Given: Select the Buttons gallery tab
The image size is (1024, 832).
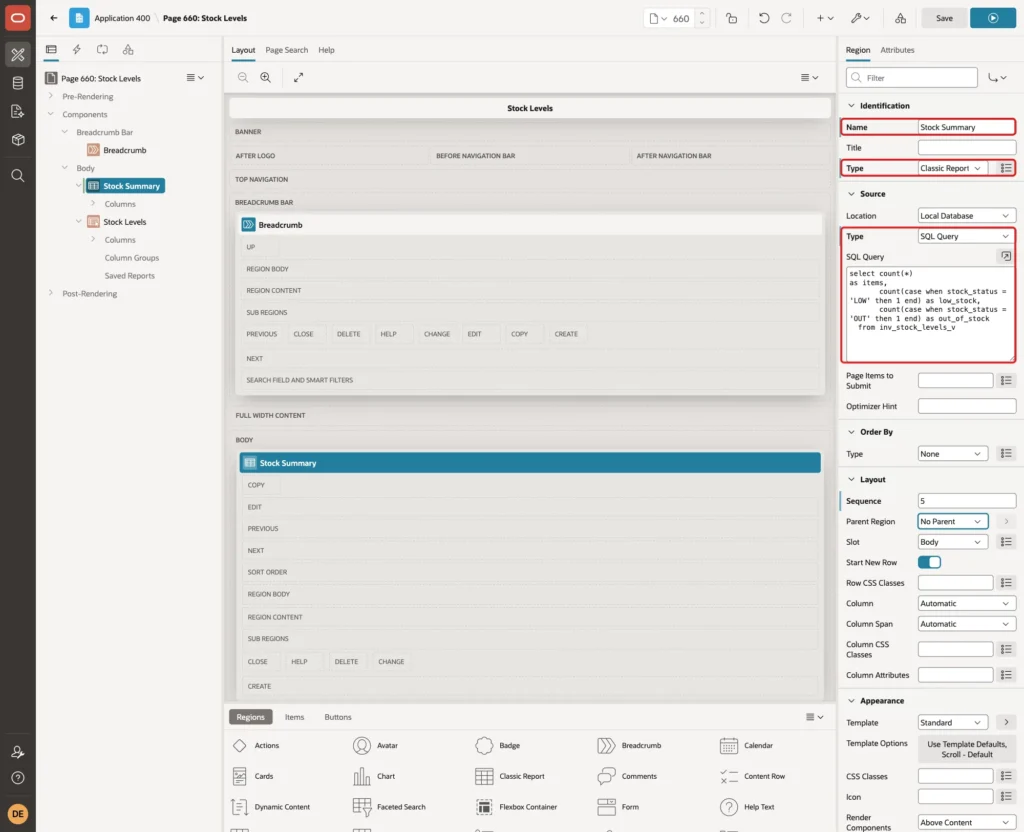Looking at the screenshot, I should (x=338, y=717).
